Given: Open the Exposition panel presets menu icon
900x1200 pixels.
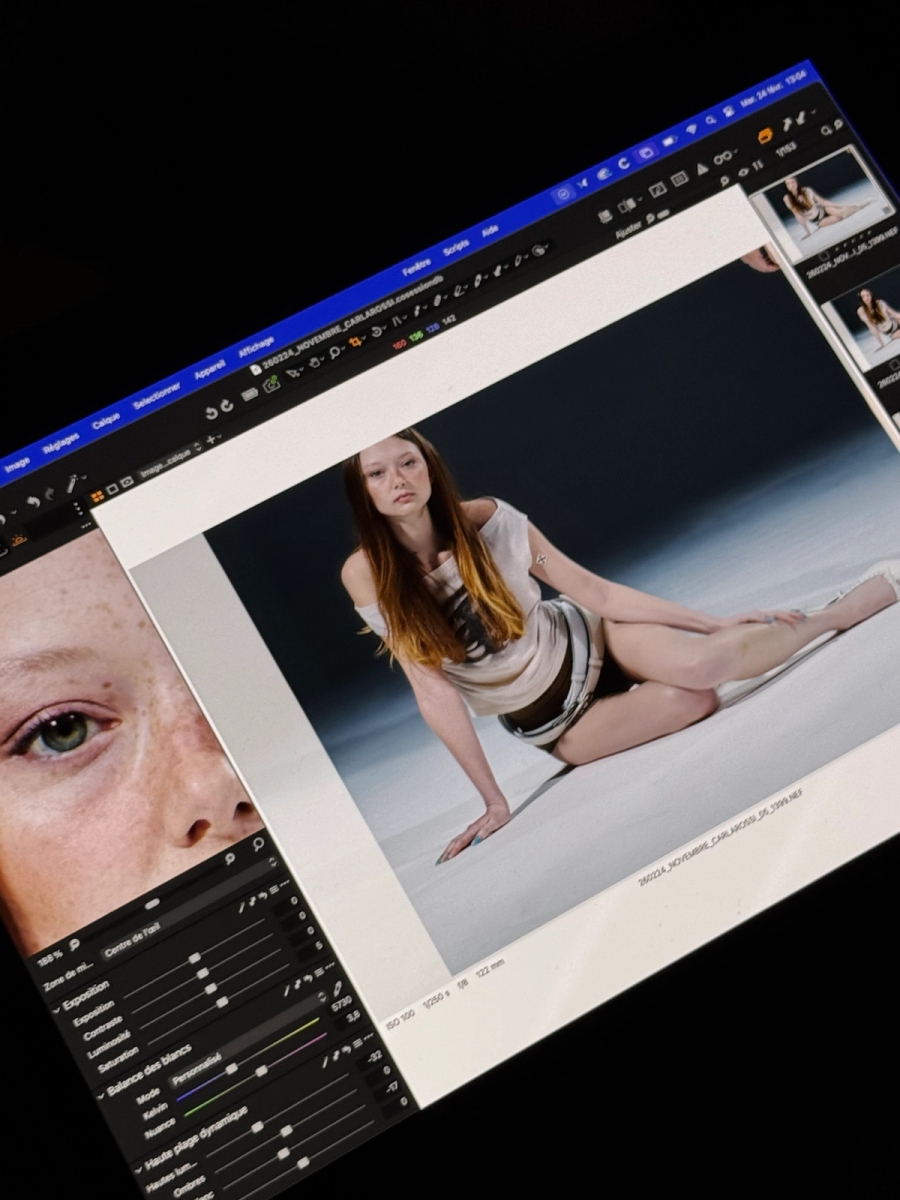Looking at the screenshot, I should (x=272, y=891).
